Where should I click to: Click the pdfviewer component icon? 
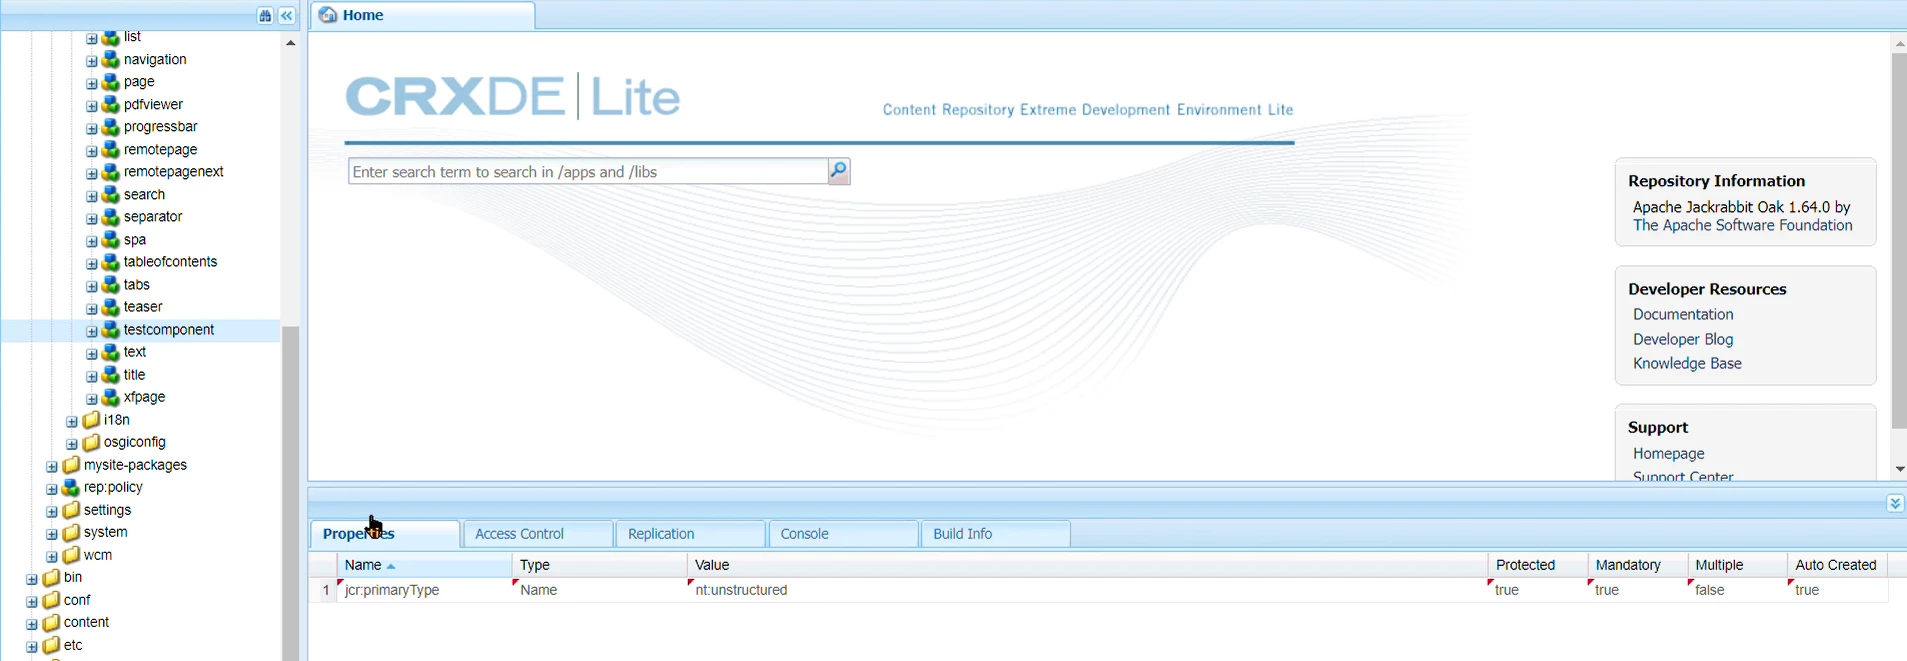click(x=111, y=105)
